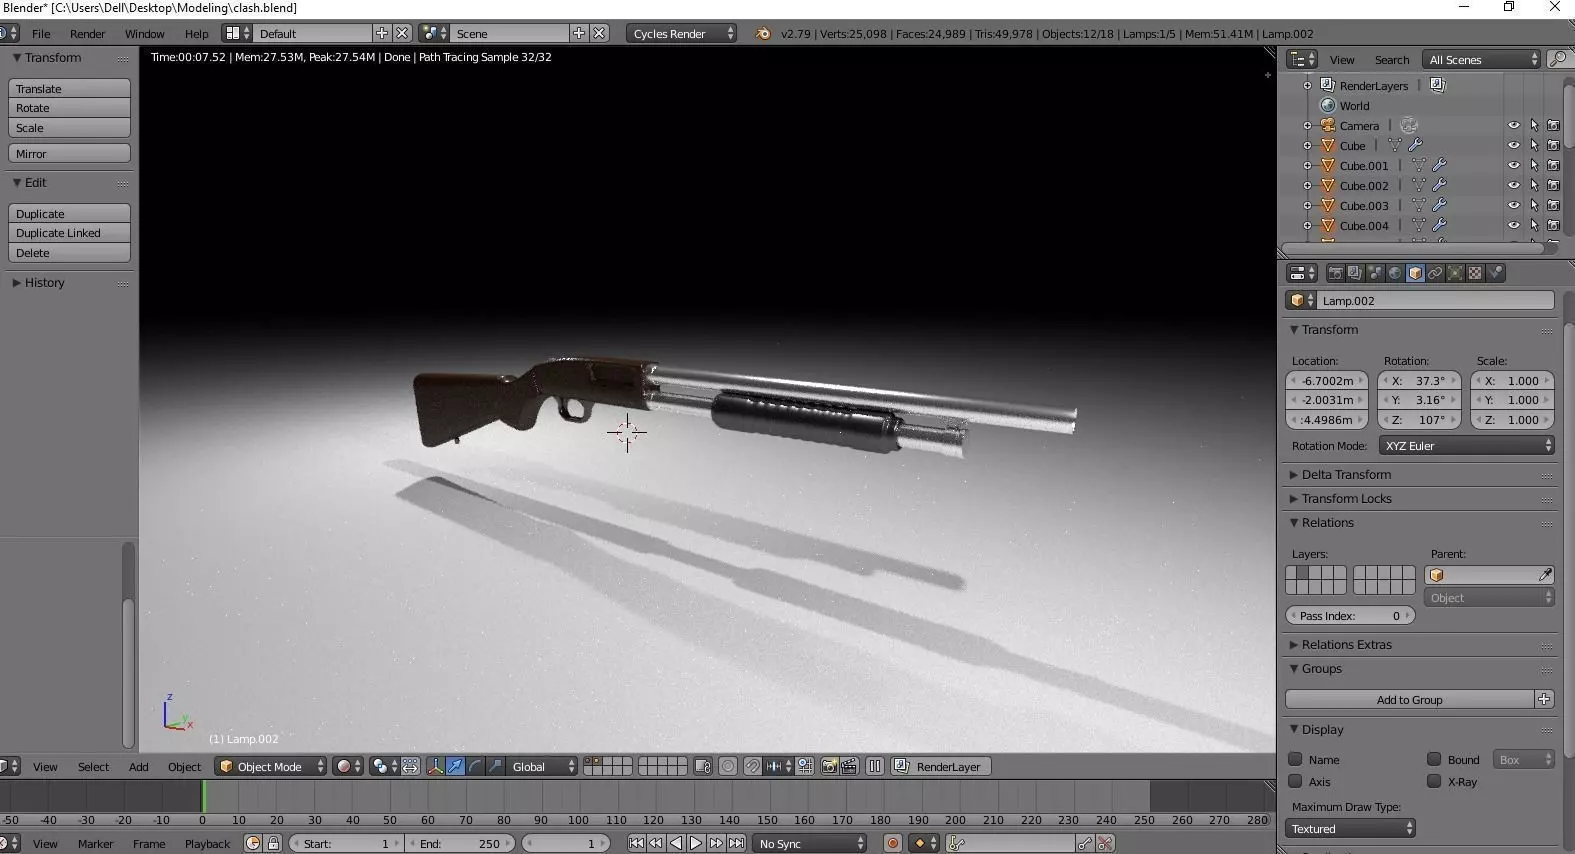Open the File menu
The height and width of the screenshot is (854, 1575).
(x=41, y=33)
